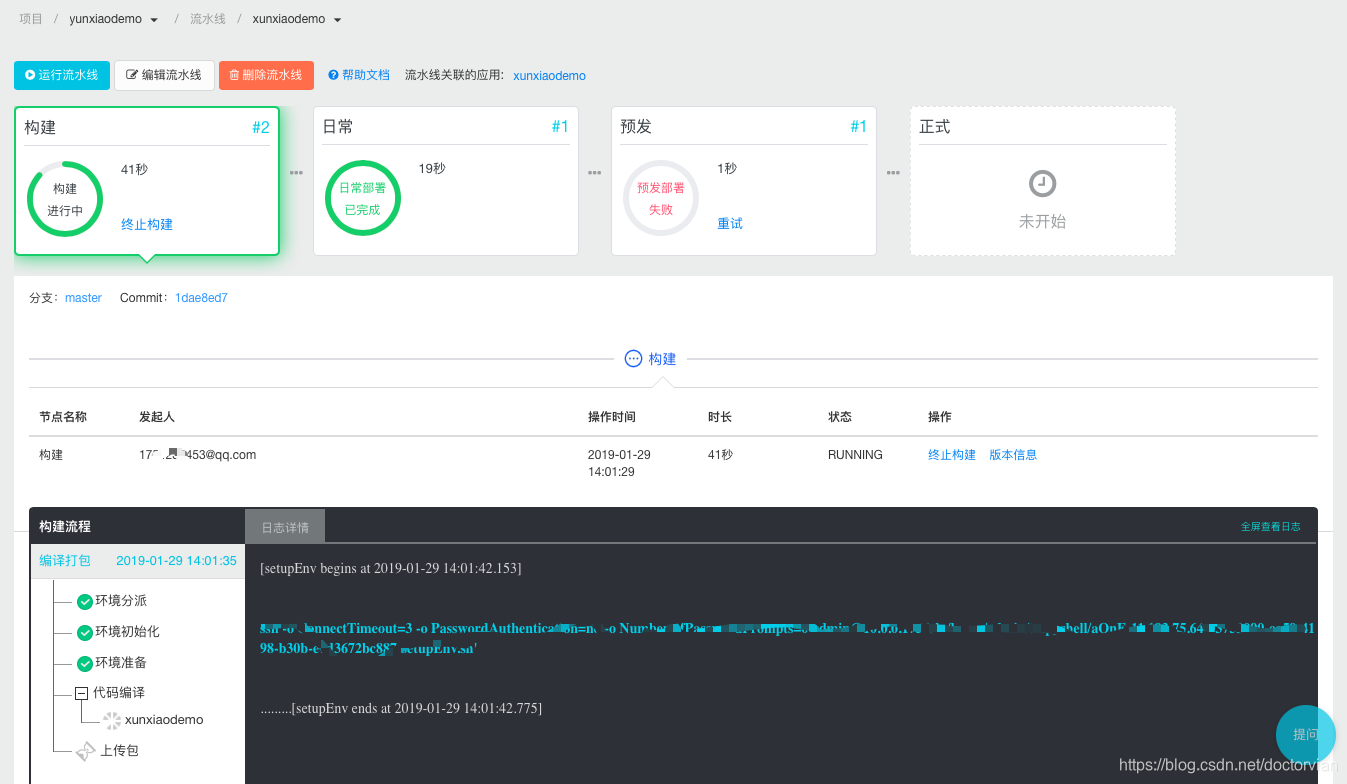The width and height of the screenshot is (1347, 784).
Task: Select the 正式 未开始 stage card
Action: click(x=1043, y=181)
